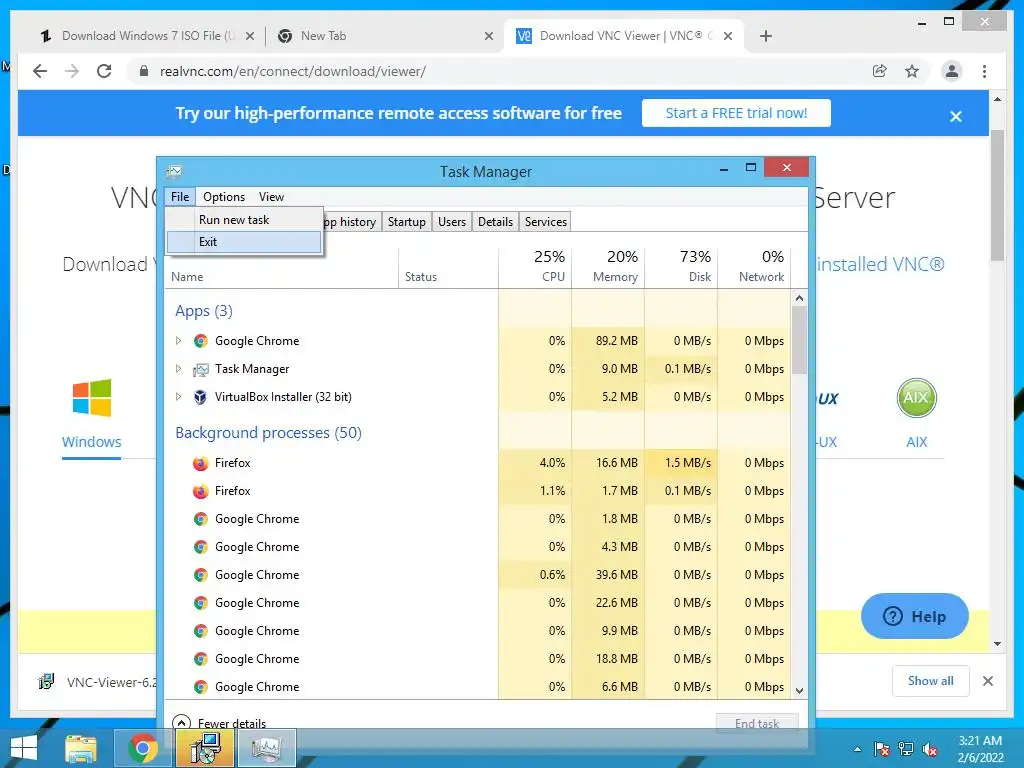
Task: Click the process list scrollbar up arrow
Action: point(799,298)
